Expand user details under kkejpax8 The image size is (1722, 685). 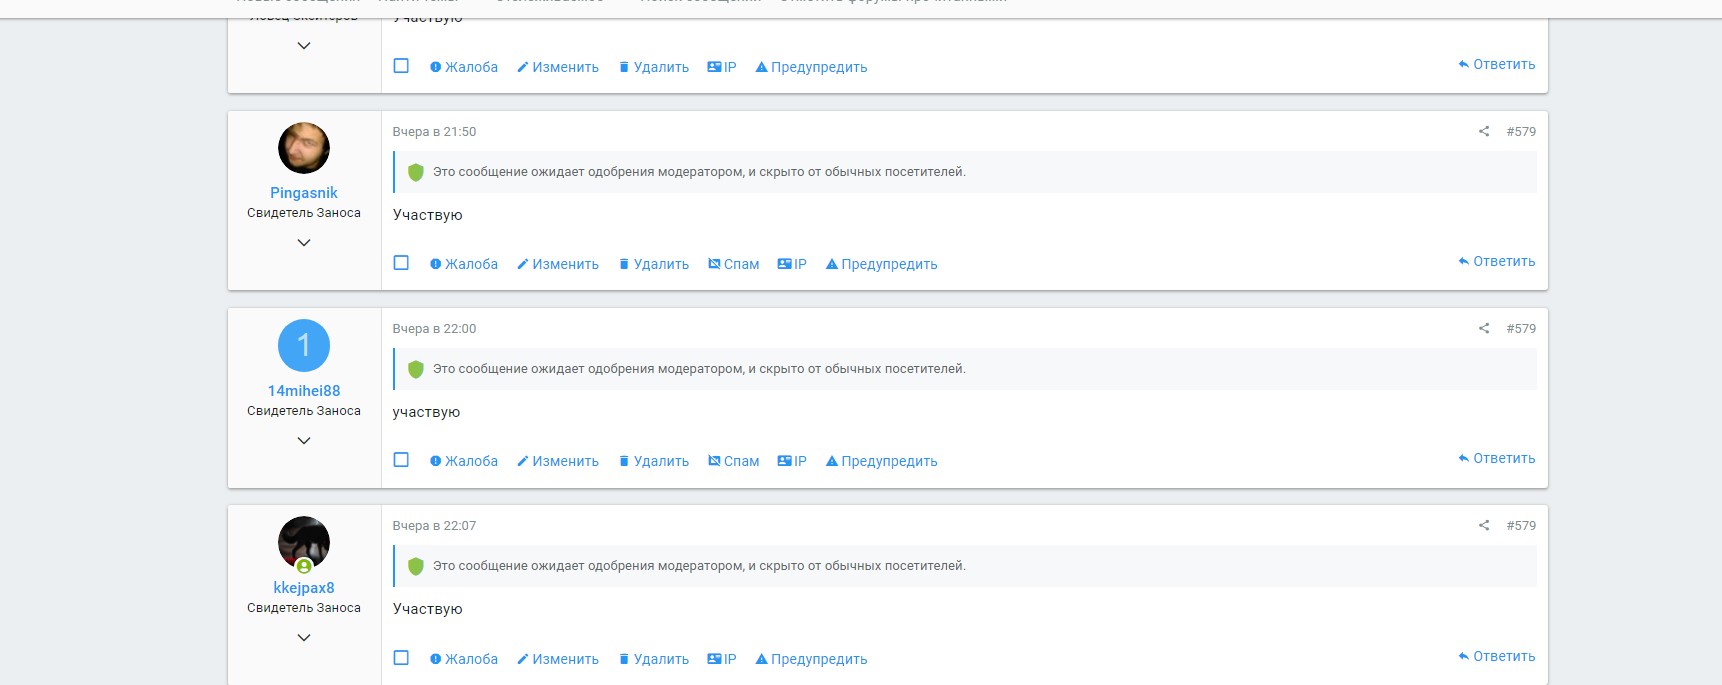coord(304,638)
